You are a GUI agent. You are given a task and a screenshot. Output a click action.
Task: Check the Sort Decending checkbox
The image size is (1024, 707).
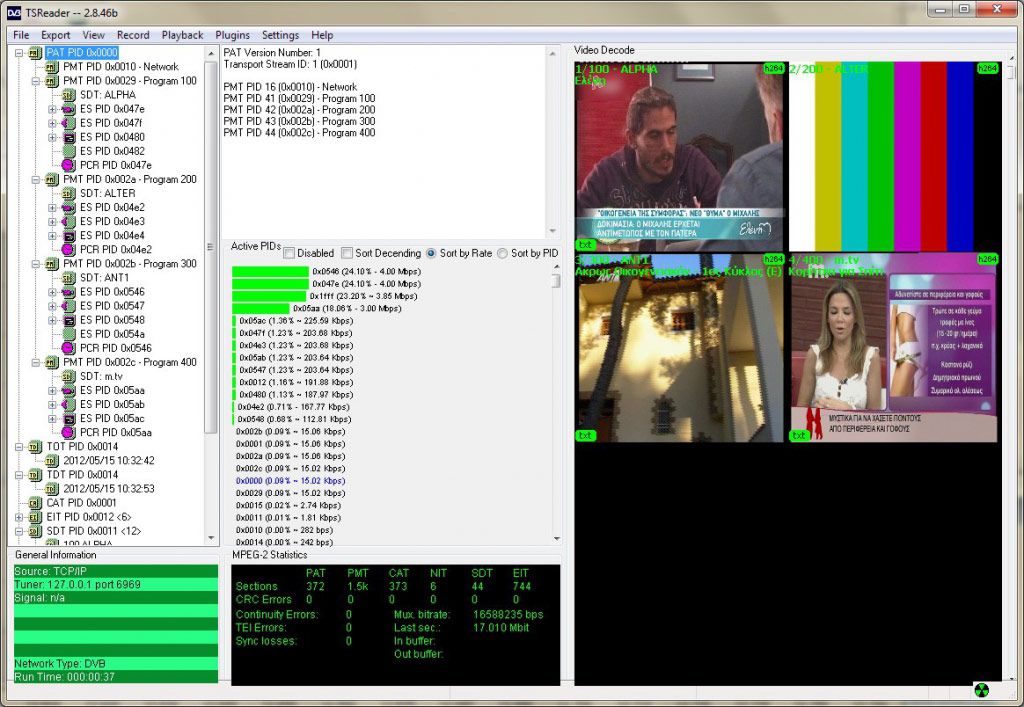(x=347, y=253)
